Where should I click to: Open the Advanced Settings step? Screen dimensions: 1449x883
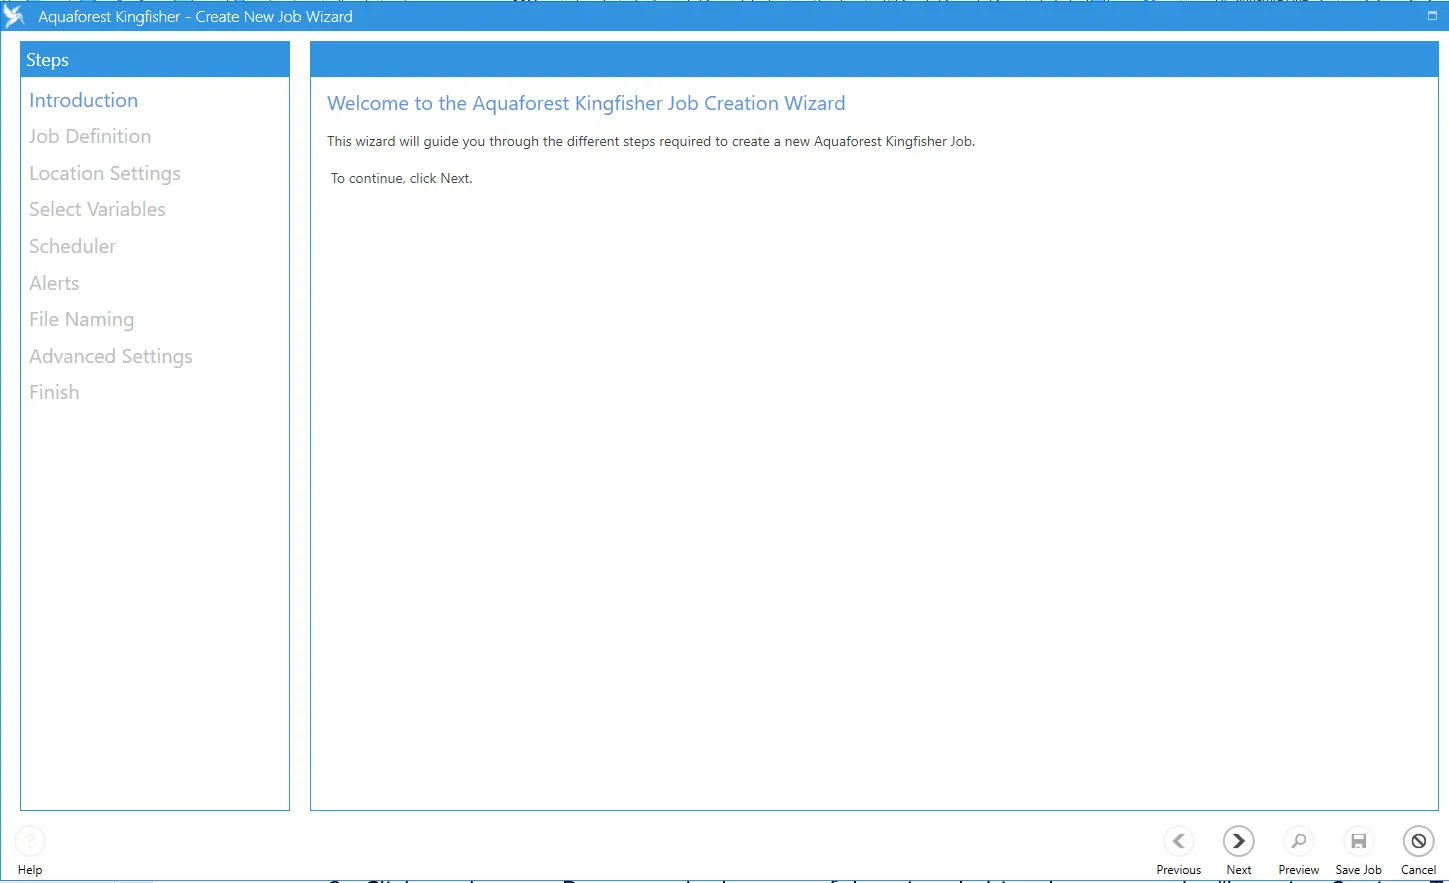(x=110, y=356)
